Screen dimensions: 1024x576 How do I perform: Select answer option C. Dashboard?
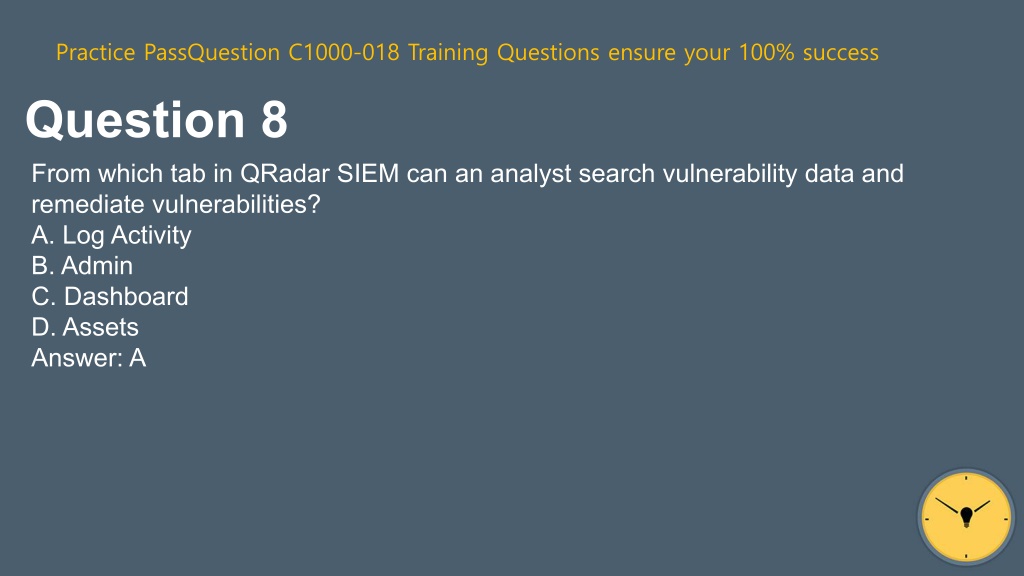coord(110,296)
